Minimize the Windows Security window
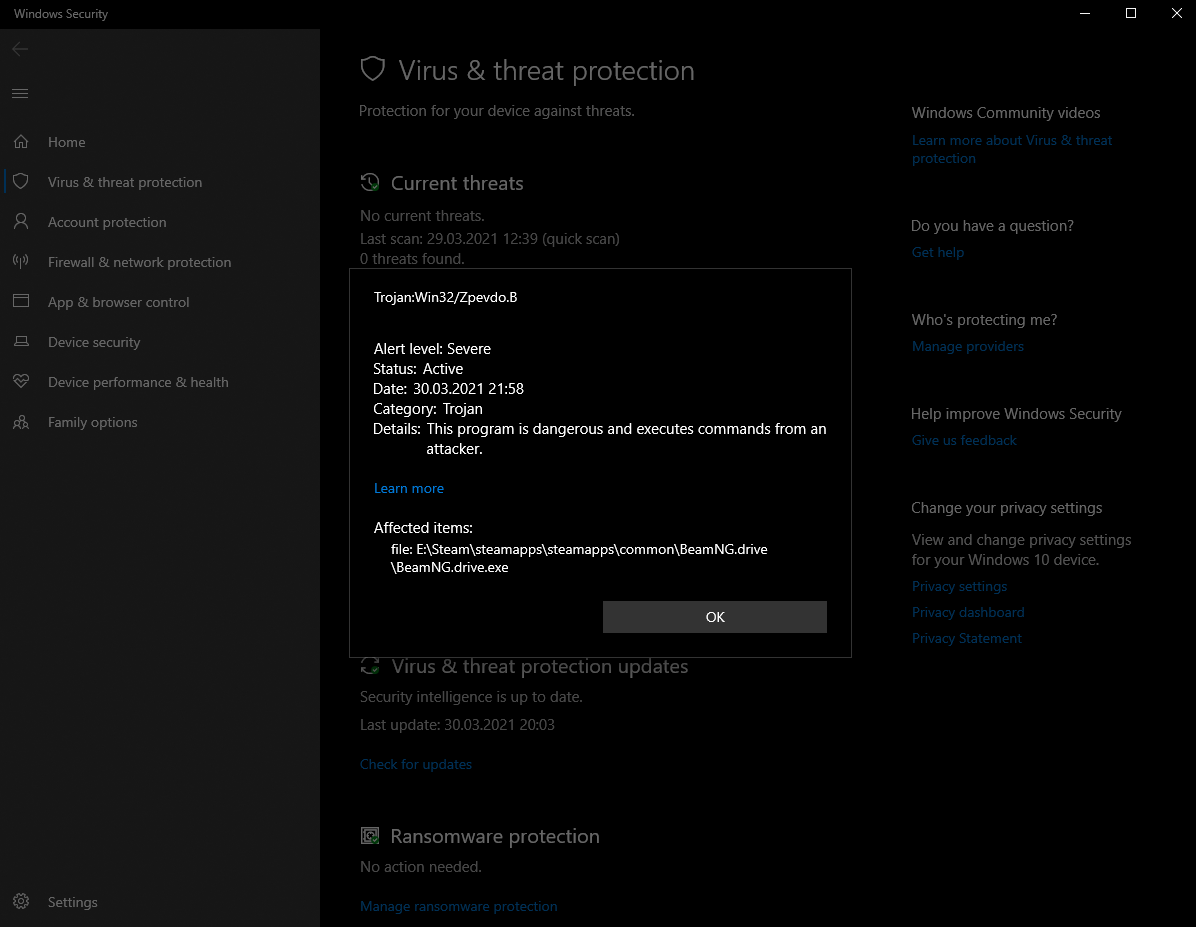The width and height of the screenshot is (1196, 927). tap(1085, 14)
